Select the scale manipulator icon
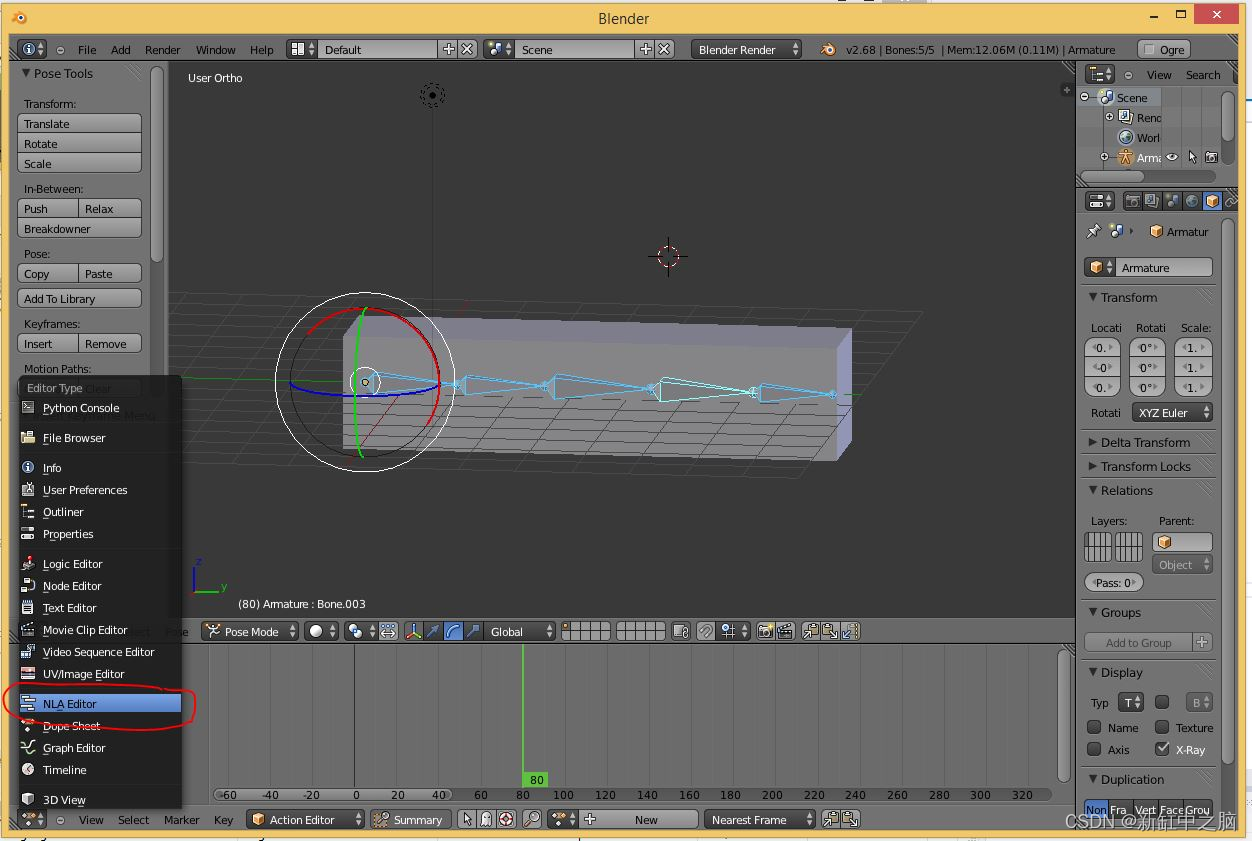The height and width of the screenshot is (841, 1252). click(474, 631)
